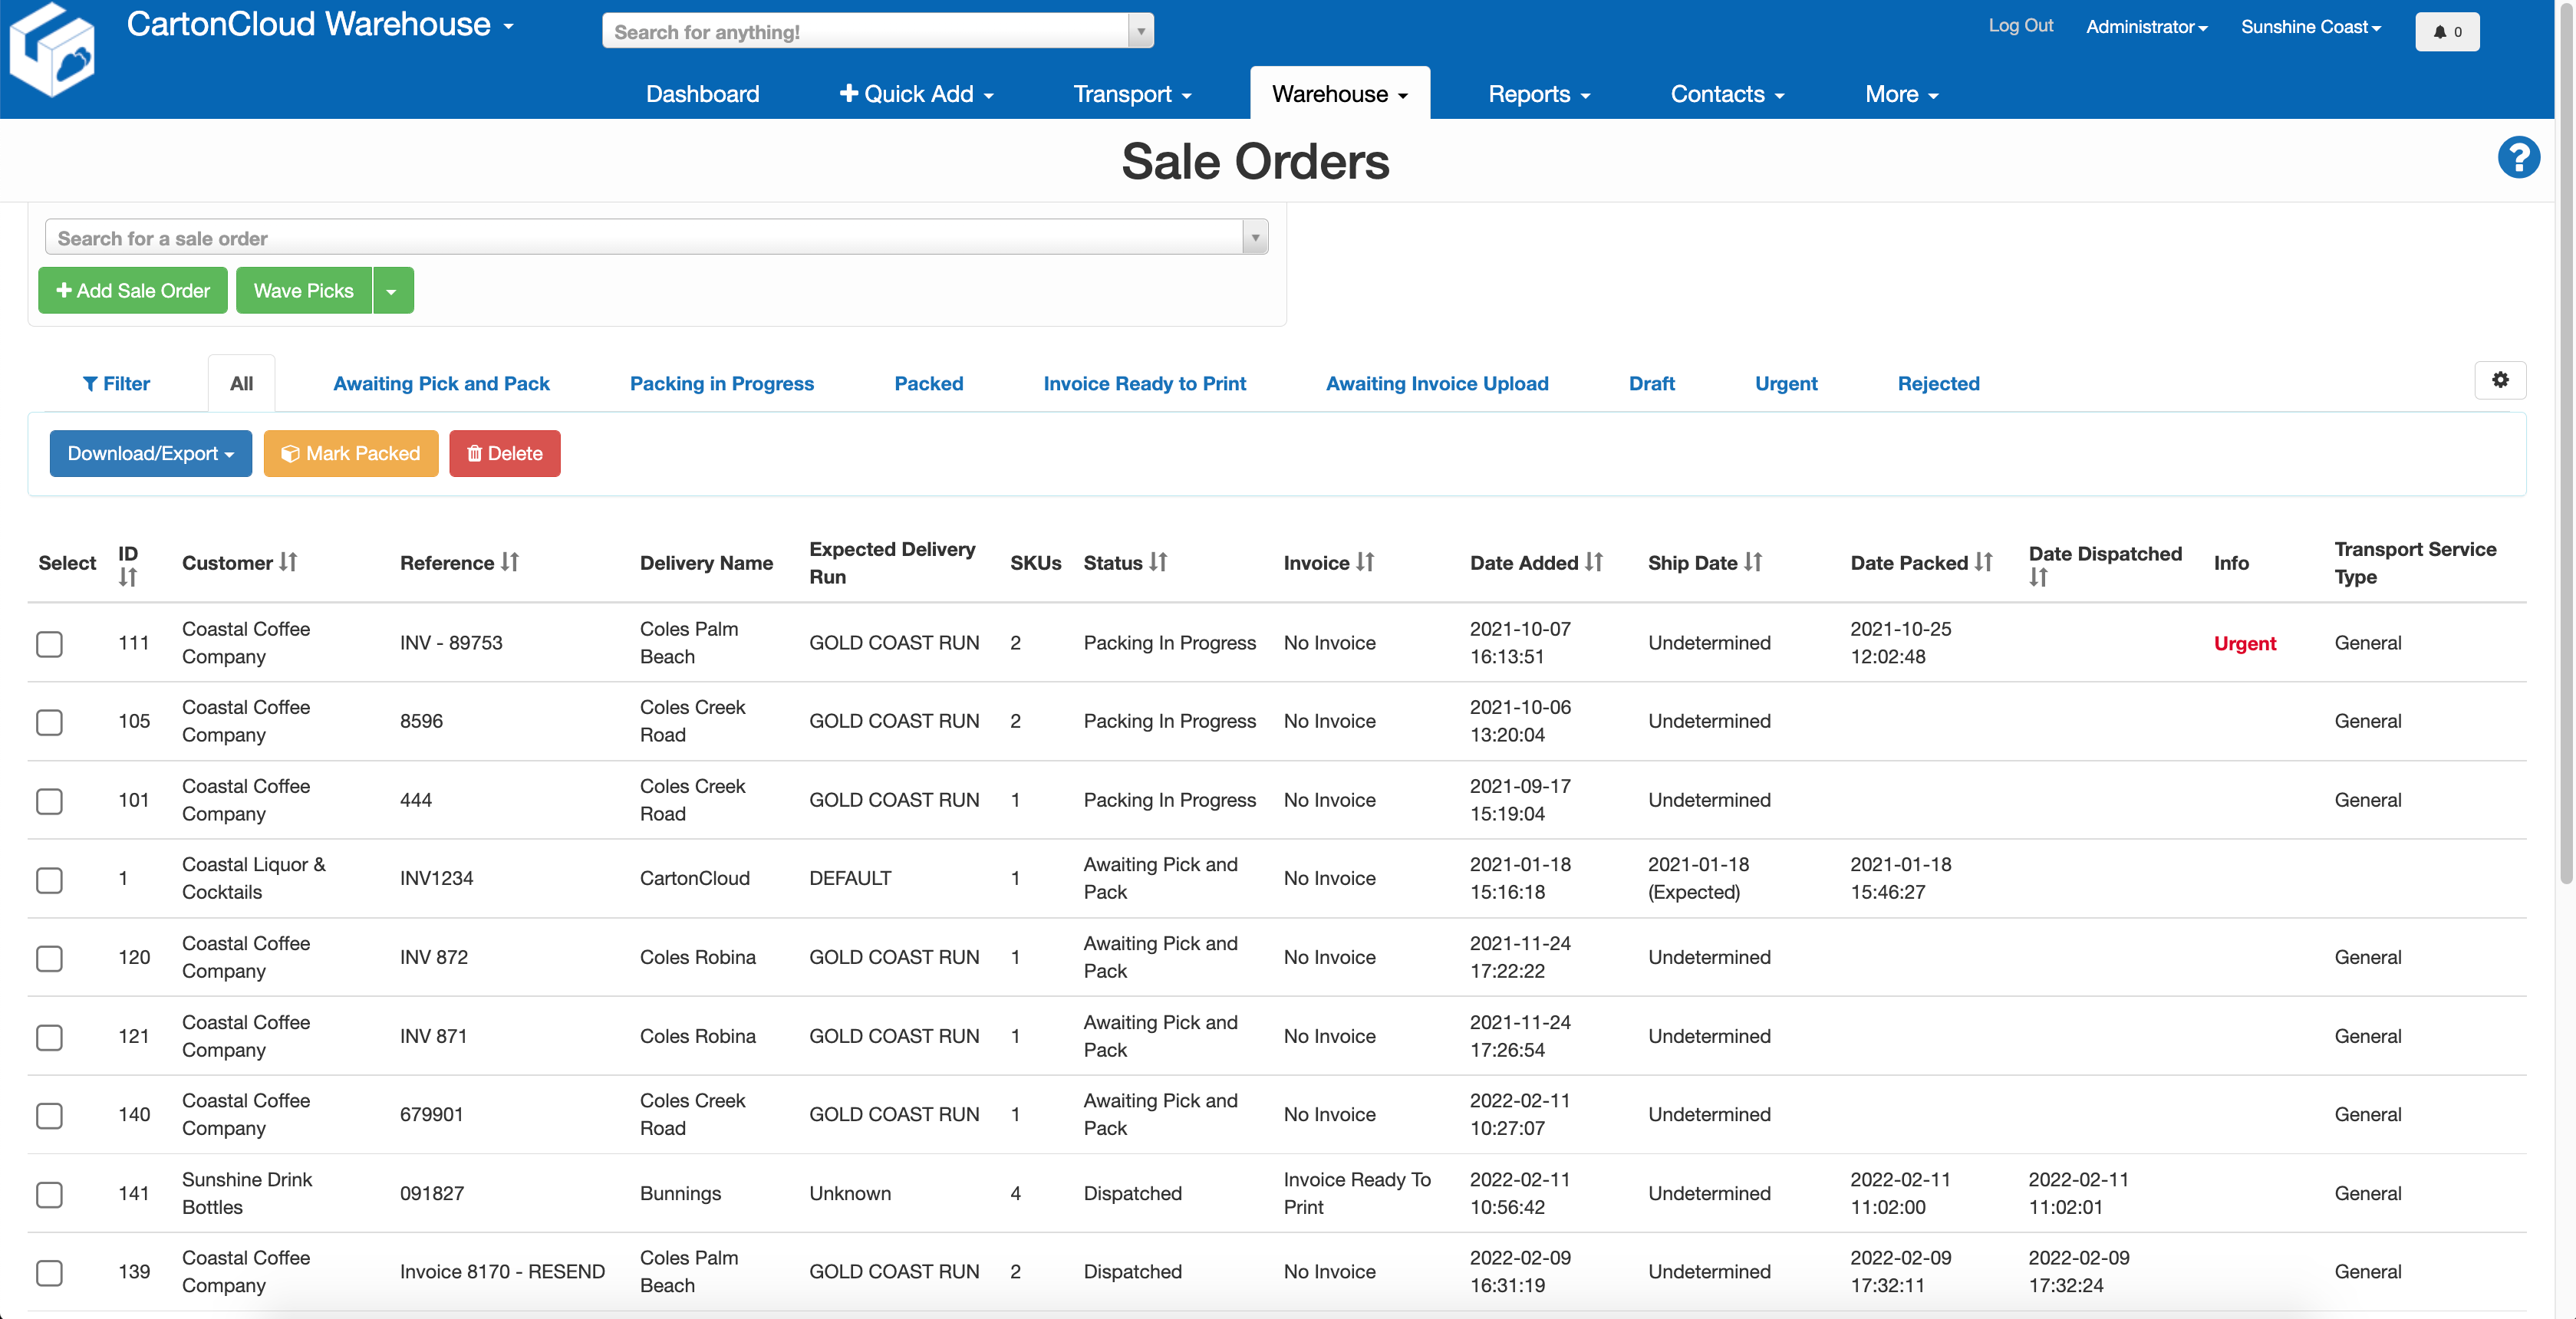Click the Mark Packed button
Image resolution: width=2576 pixels, height=1319 pixels.
(x=351, y=453)
